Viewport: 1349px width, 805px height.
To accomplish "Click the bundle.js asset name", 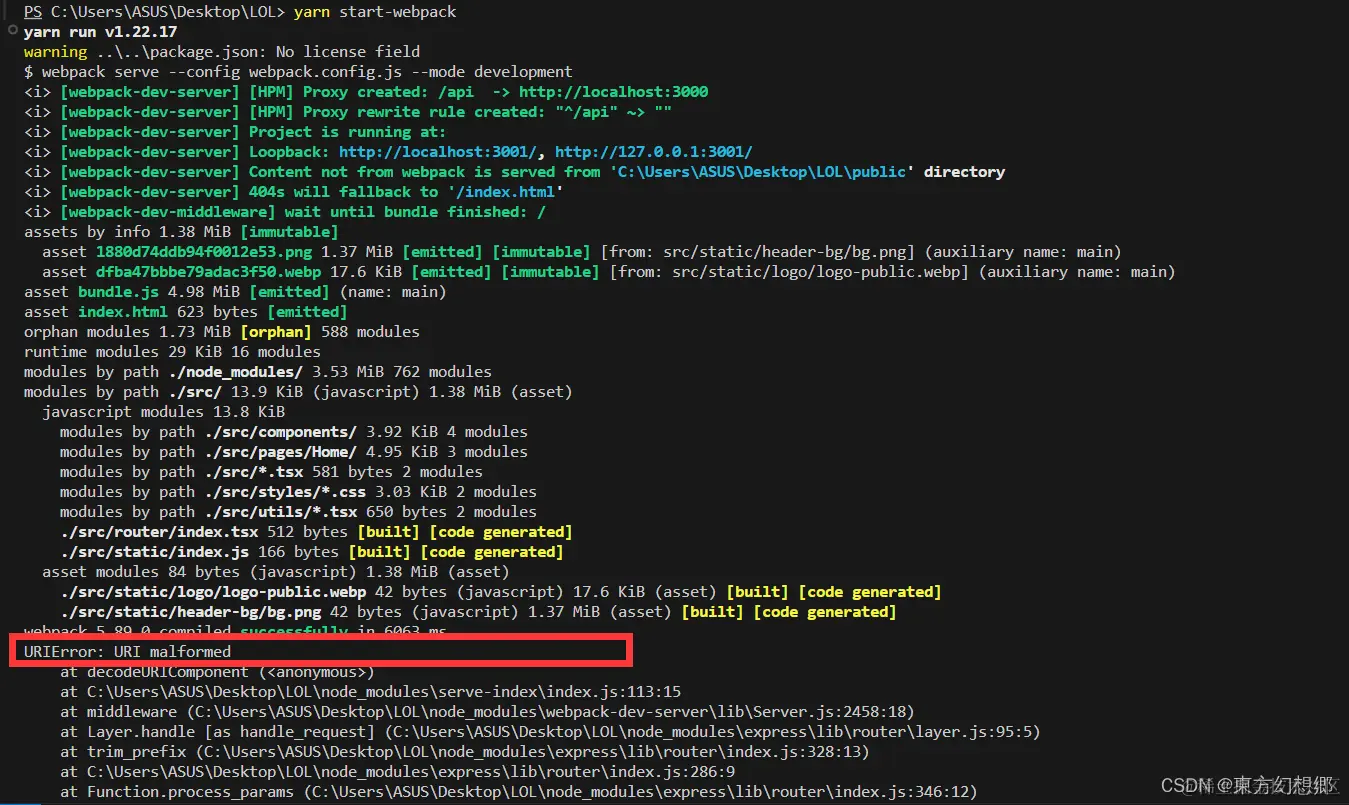I will click(118, 292).
